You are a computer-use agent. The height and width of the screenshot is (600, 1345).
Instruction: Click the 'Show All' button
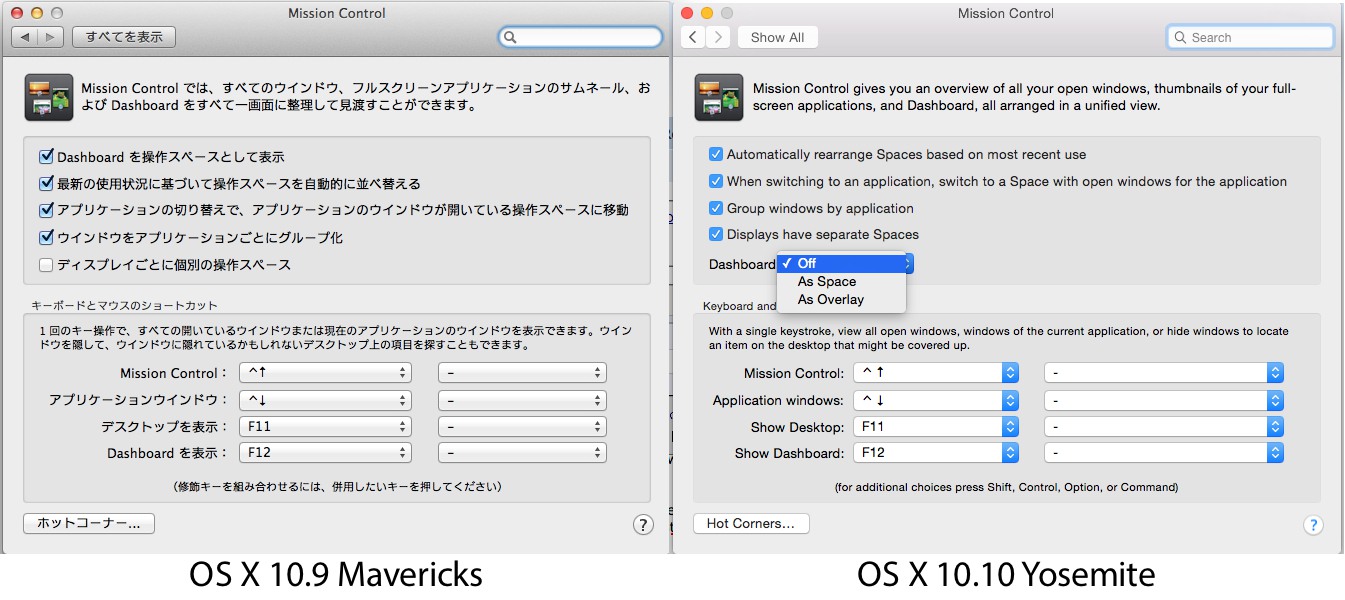click(778, 37)
